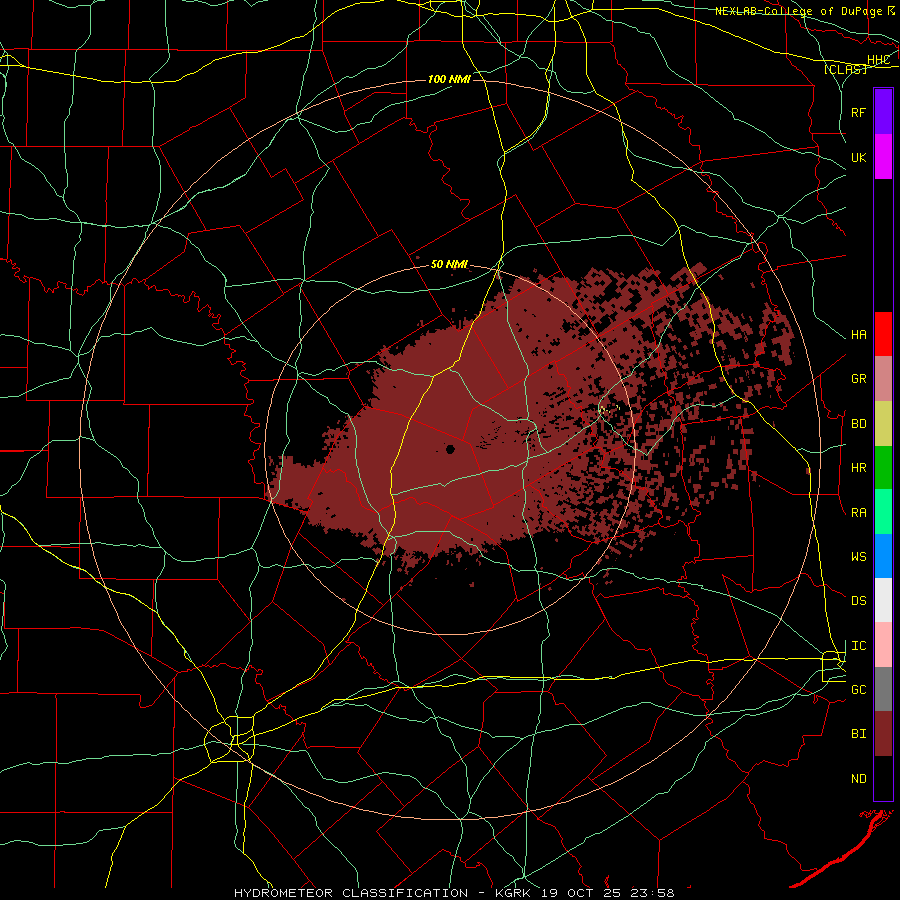The width and height of the screenshot is (900, 900).
Task: Click the RF purple legend swatch
Action: point(883,112)
